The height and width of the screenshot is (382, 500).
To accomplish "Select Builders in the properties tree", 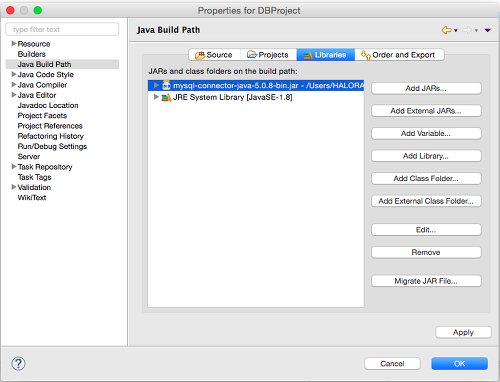I will 32,54.
